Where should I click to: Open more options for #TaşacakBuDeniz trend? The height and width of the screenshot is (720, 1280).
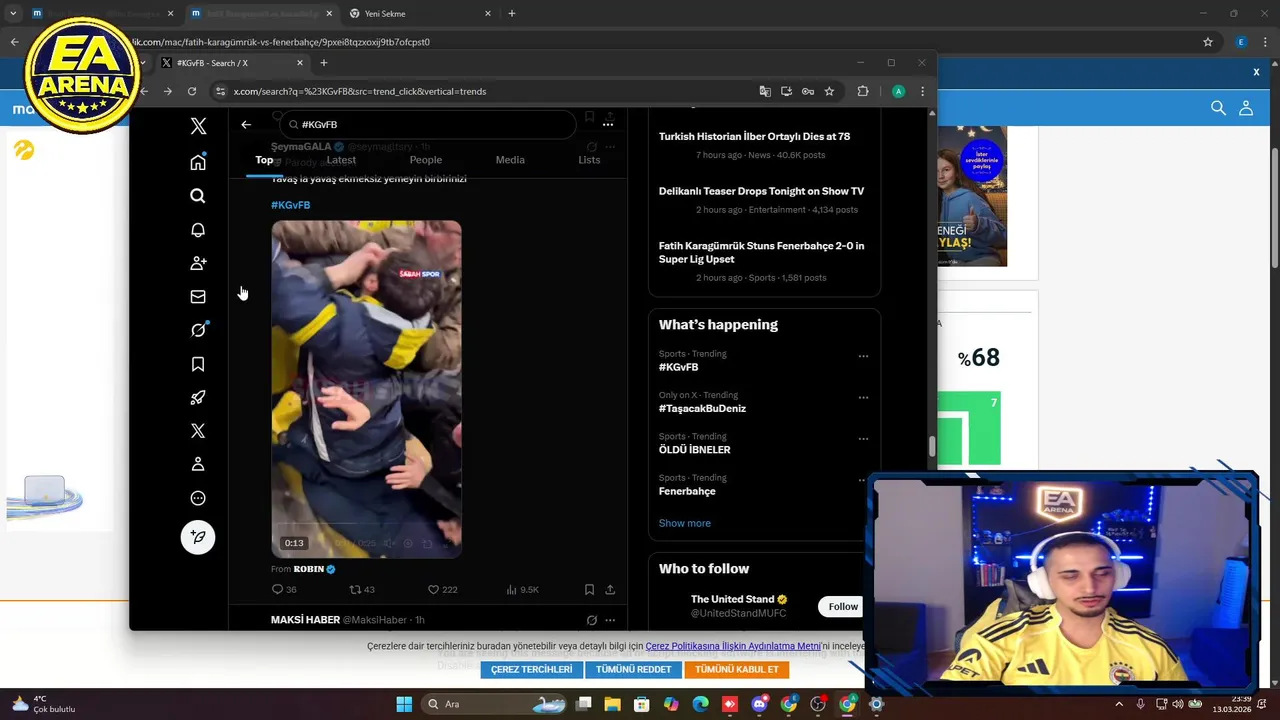[x=863, y=397]
